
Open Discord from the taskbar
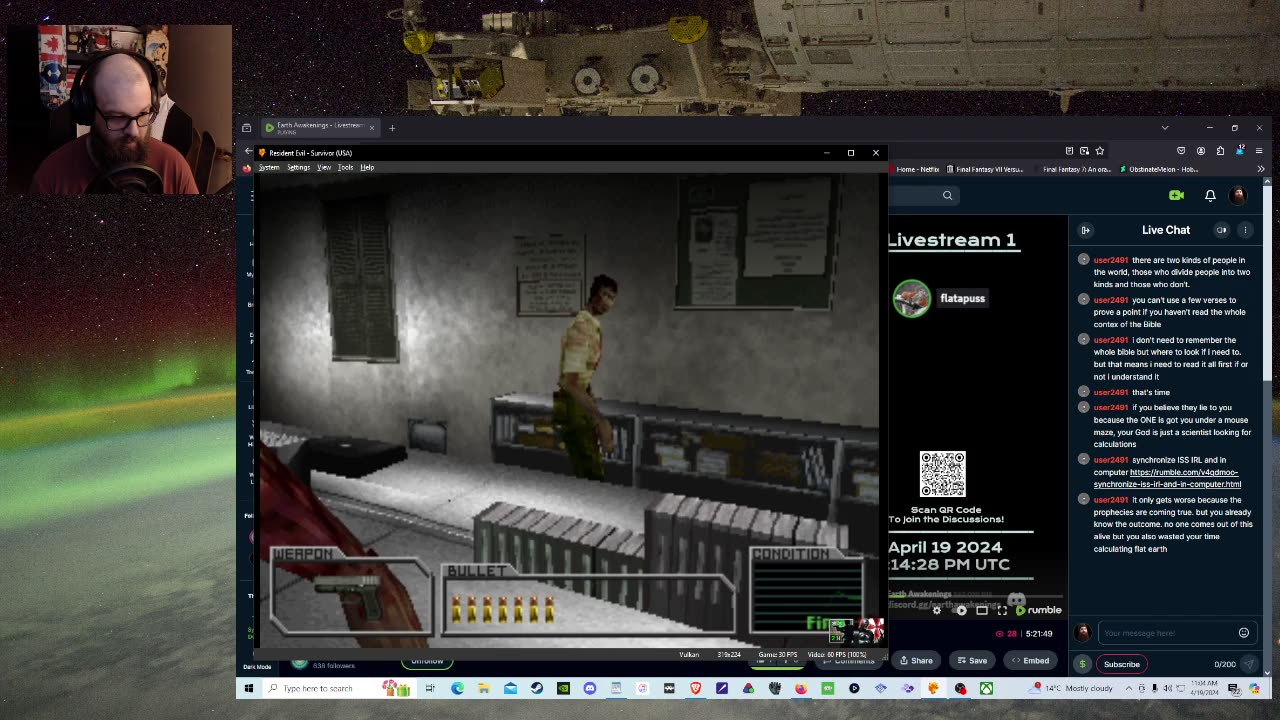589,688
